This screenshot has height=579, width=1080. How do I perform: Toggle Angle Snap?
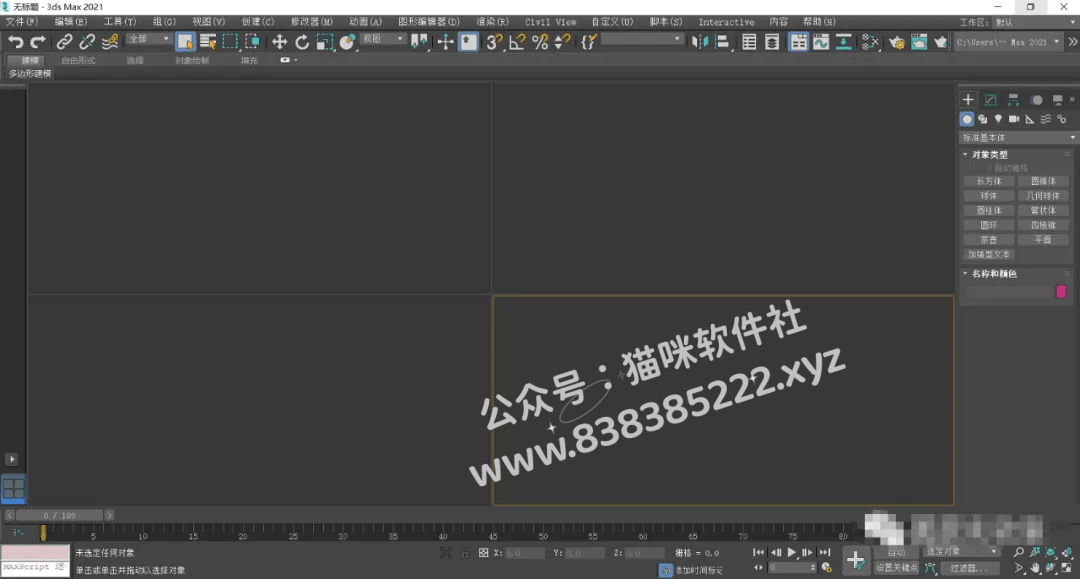coord(517,42)
